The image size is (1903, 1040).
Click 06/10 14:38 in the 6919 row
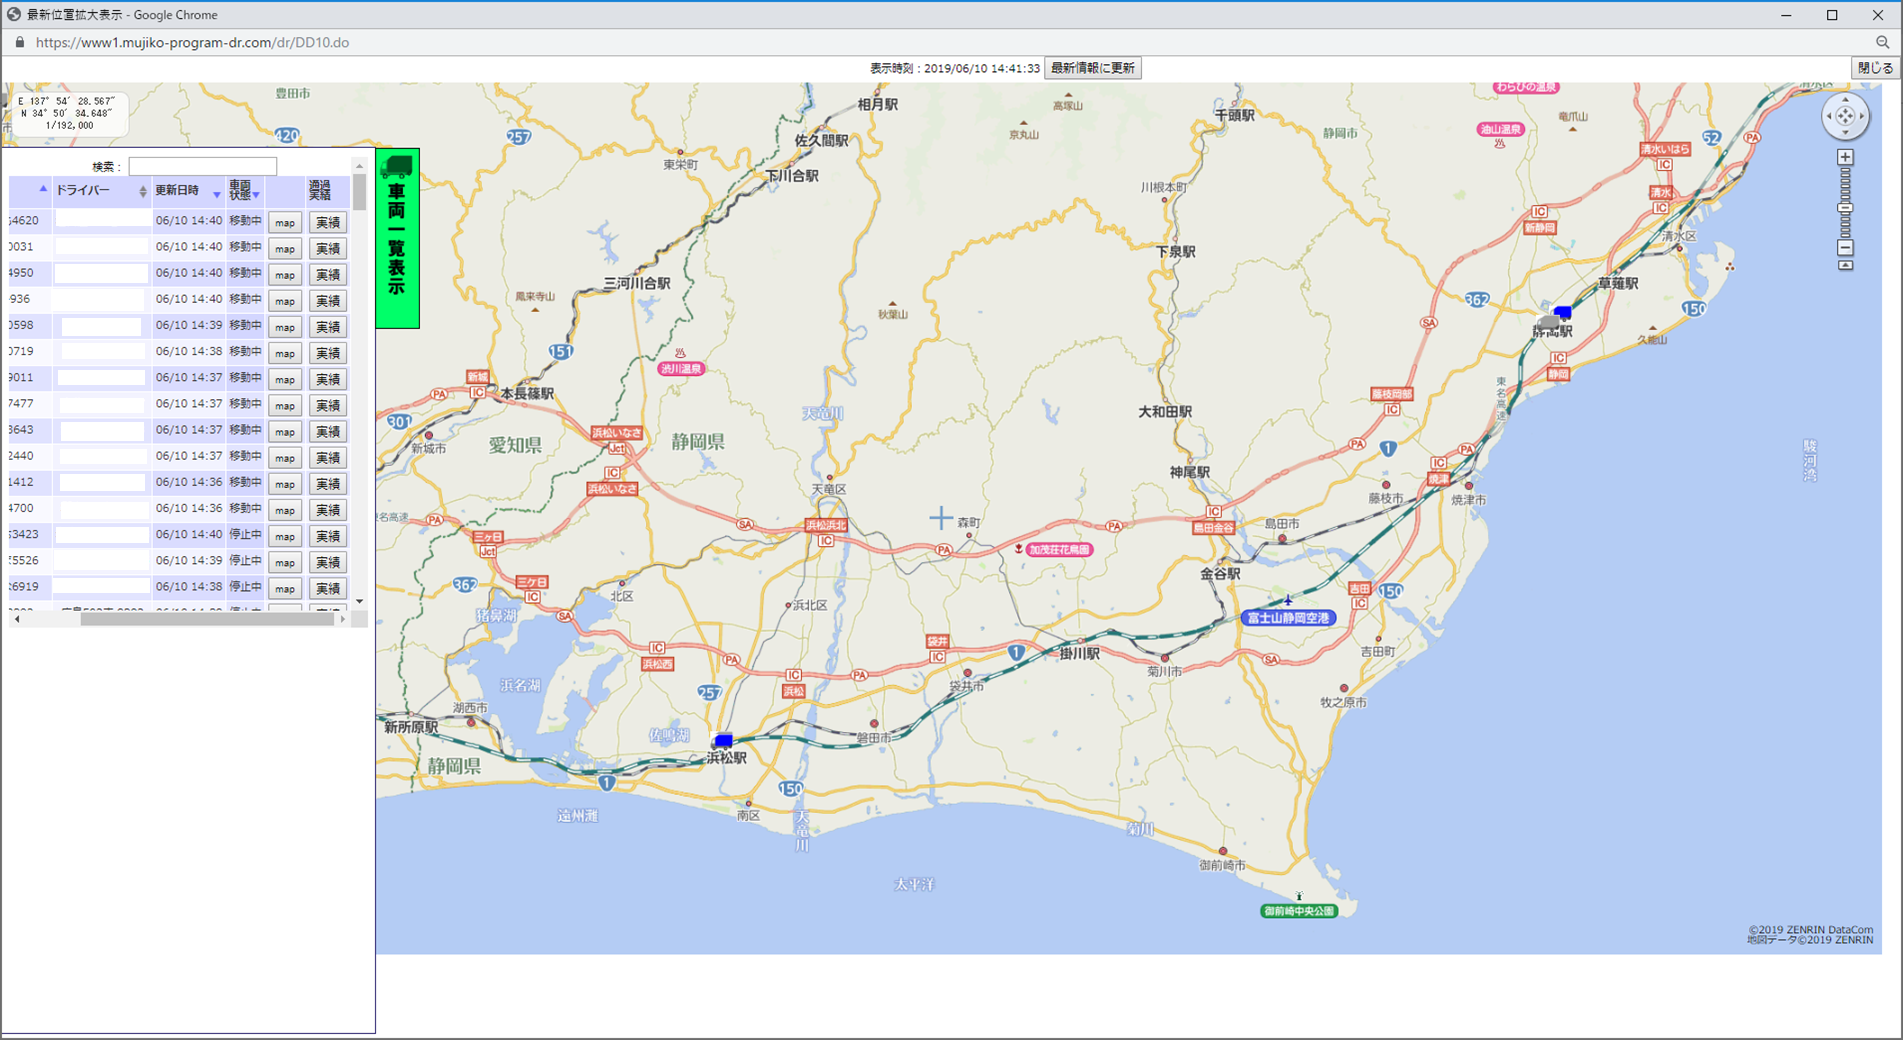(x=189, y=587)
